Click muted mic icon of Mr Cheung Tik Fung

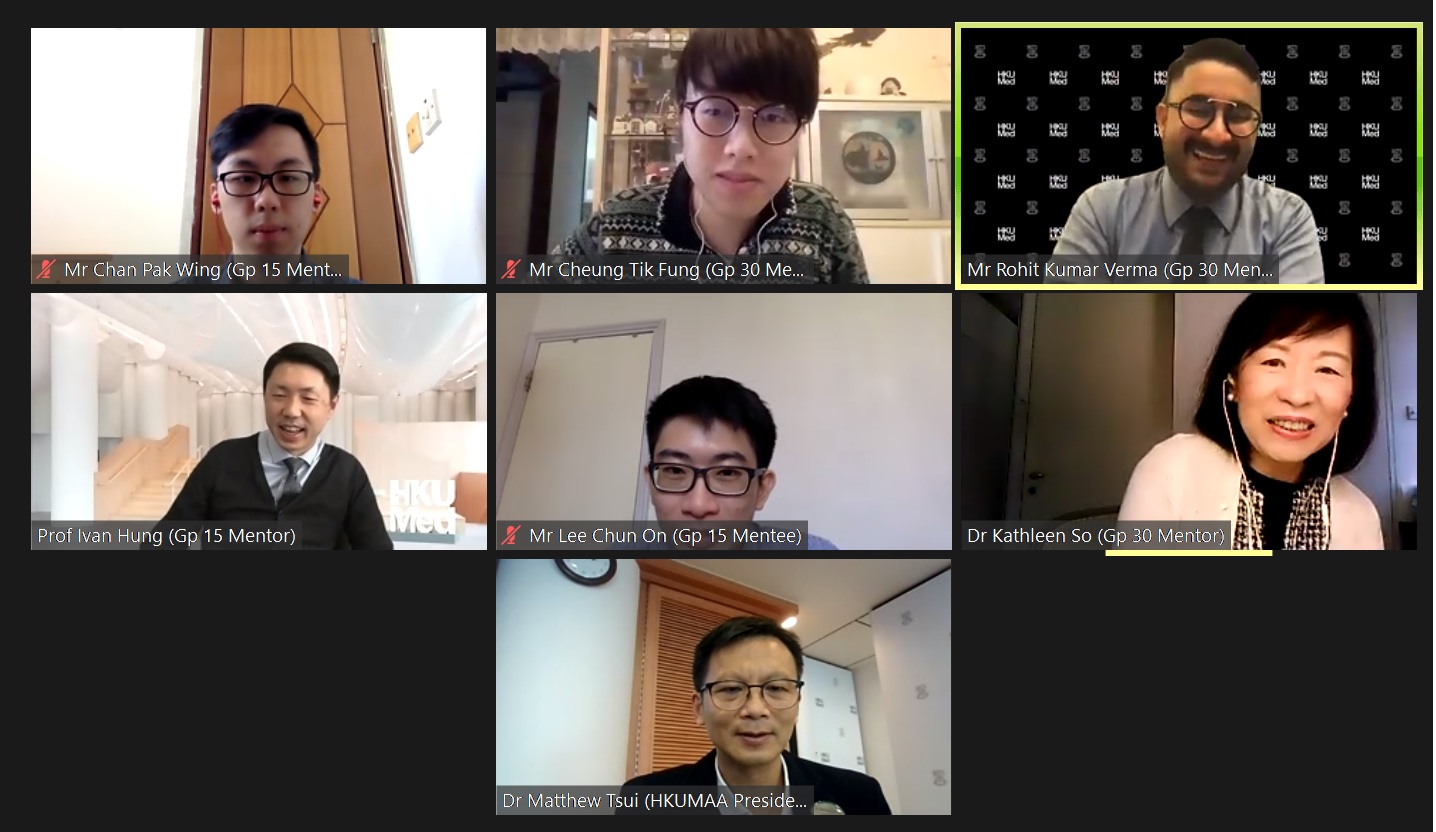tap(511, 269)
